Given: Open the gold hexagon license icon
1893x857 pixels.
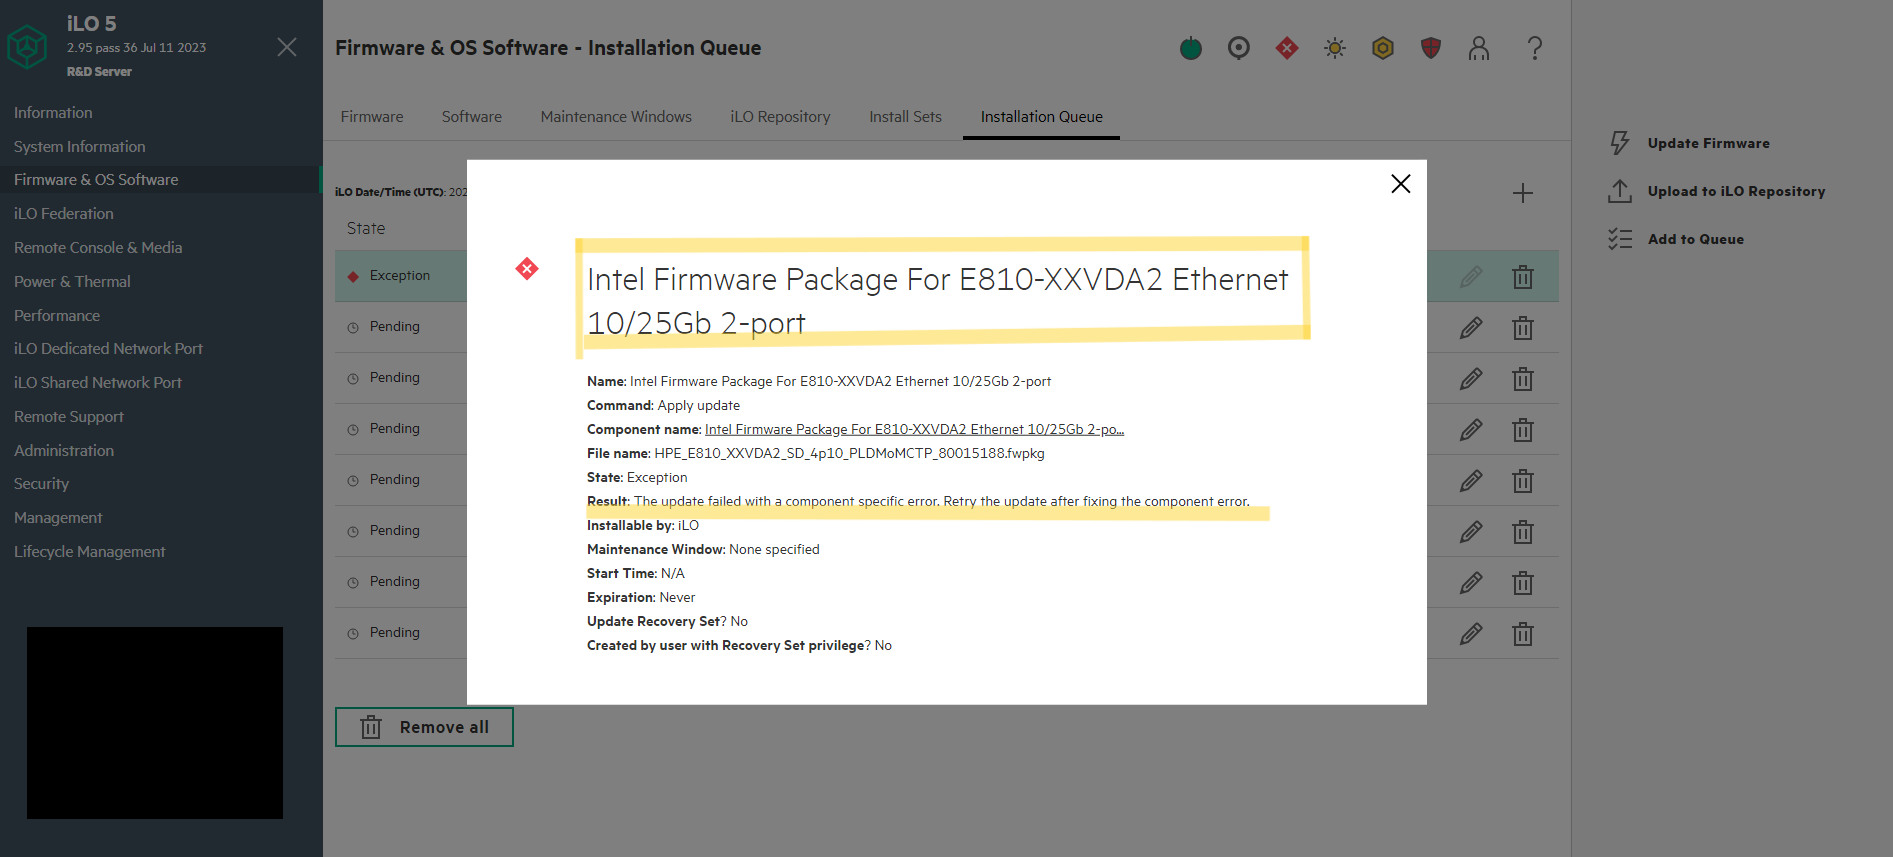Looking at the screenshot, I should point(1382,47).
